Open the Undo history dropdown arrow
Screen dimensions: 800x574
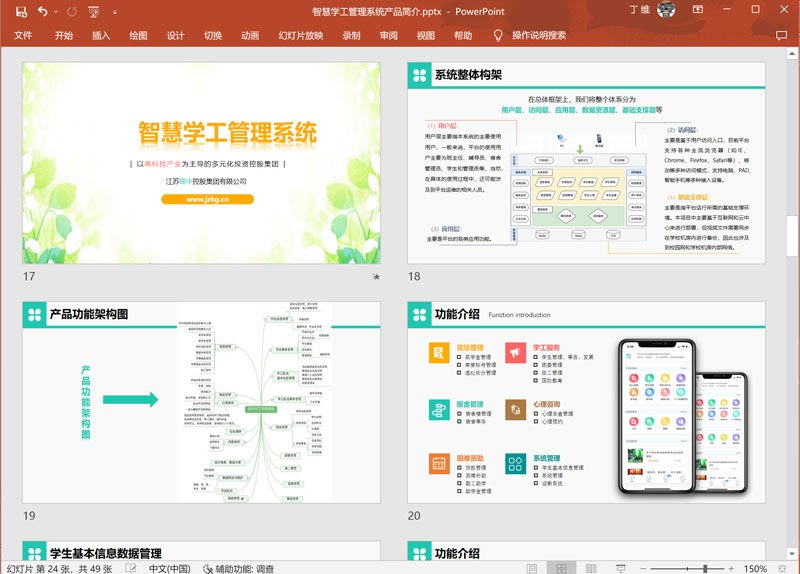pyautogui.click(x=56, y=12)
